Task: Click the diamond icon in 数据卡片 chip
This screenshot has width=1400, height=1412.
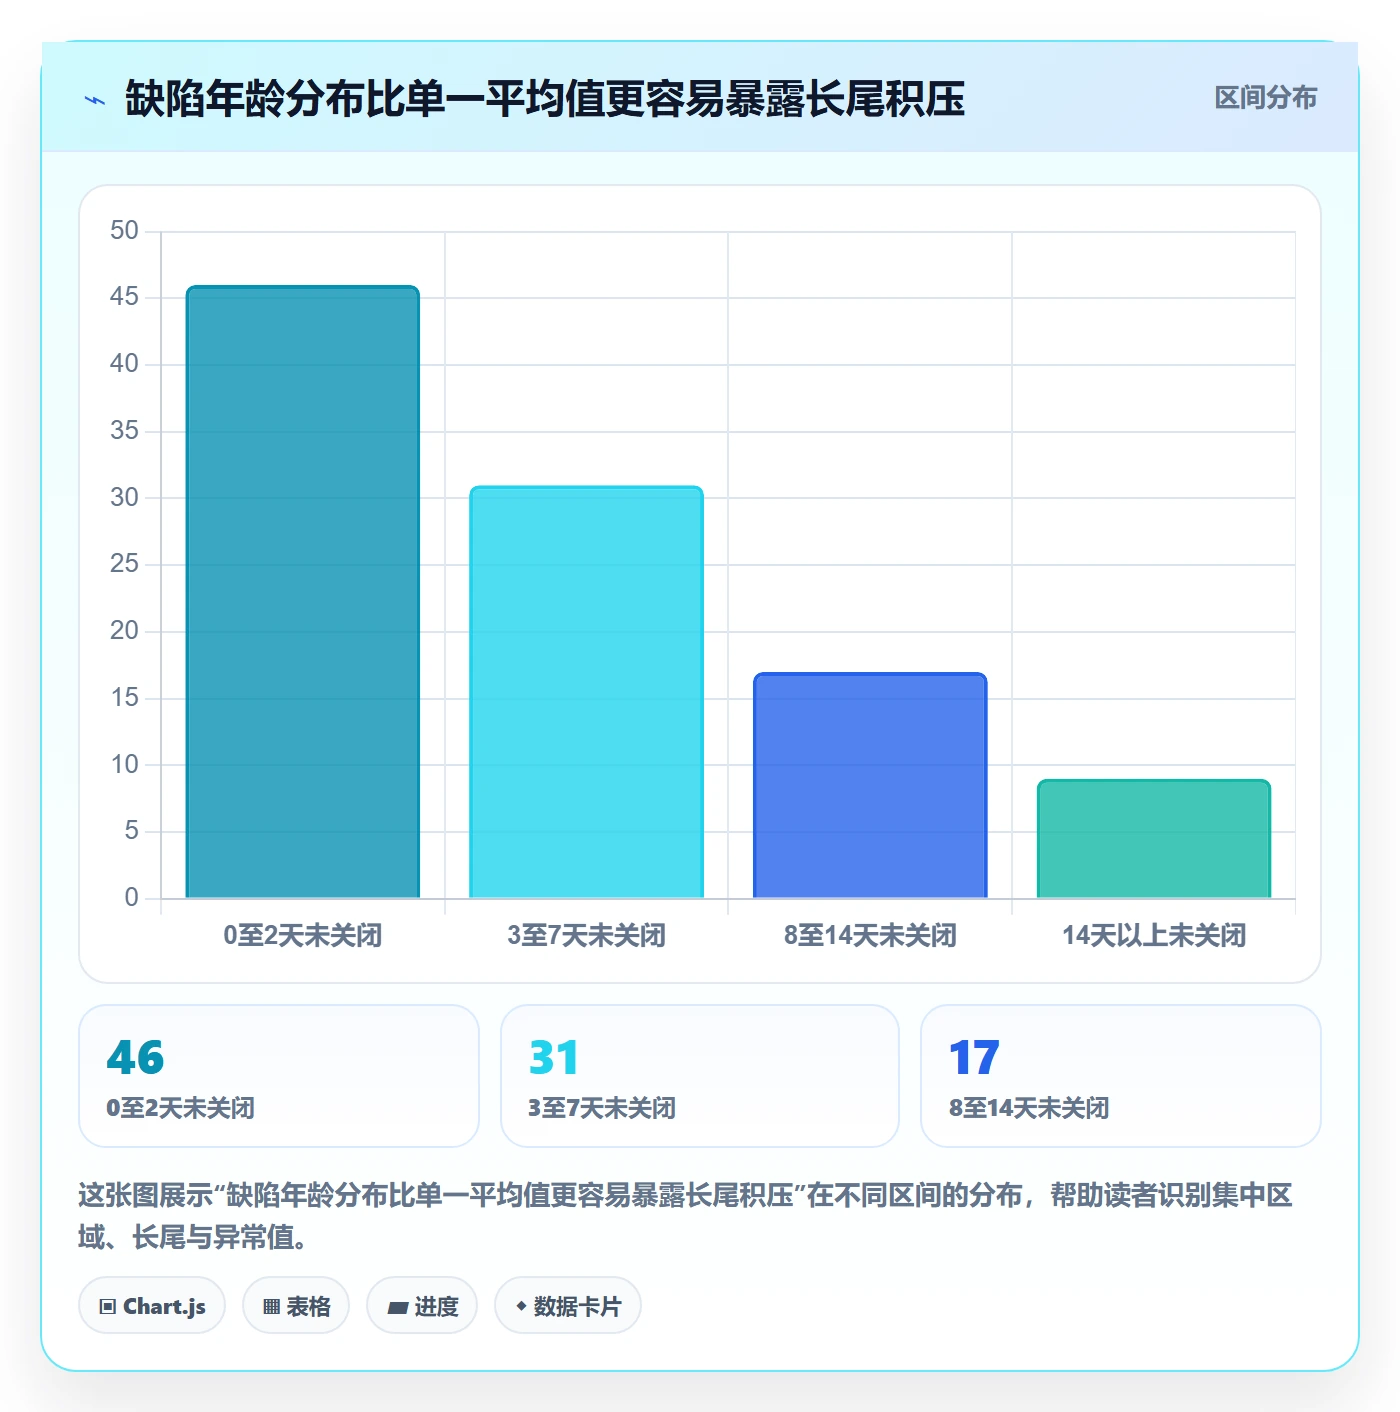Action: [x=521, y=1306]
